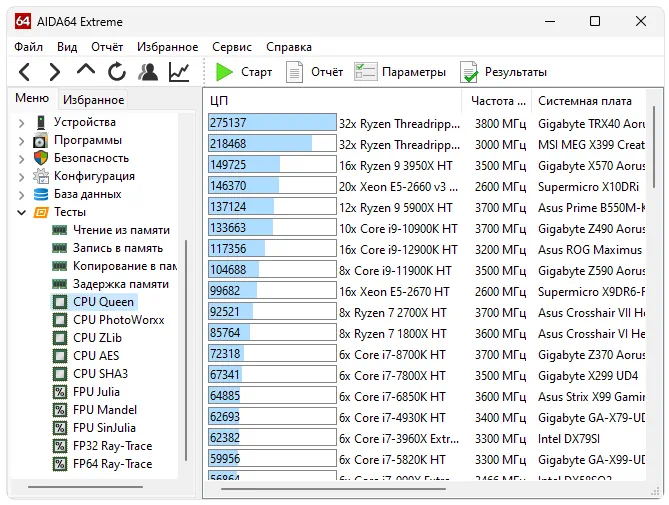Select the Устройства computer icon
The image size is (669, 505).
(41, 122)
